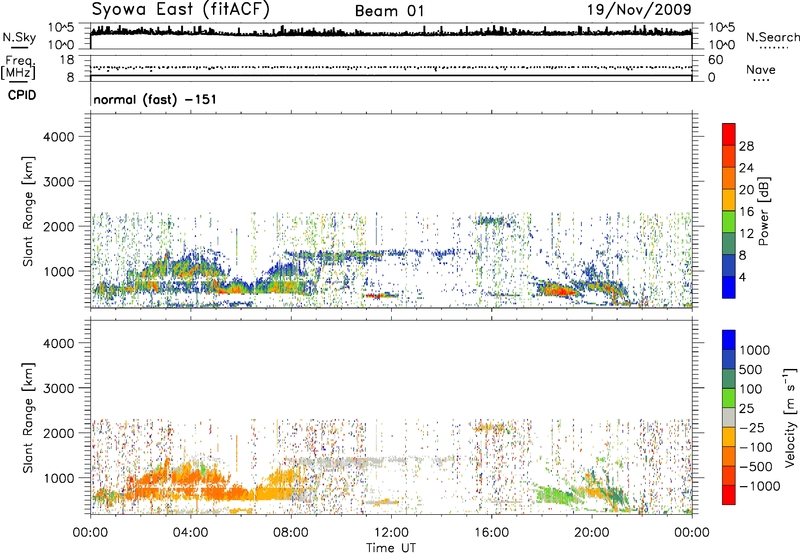Click the 'N.Search' legend label
This screenshot has height=554, width=800.
(x=772, y=37)
